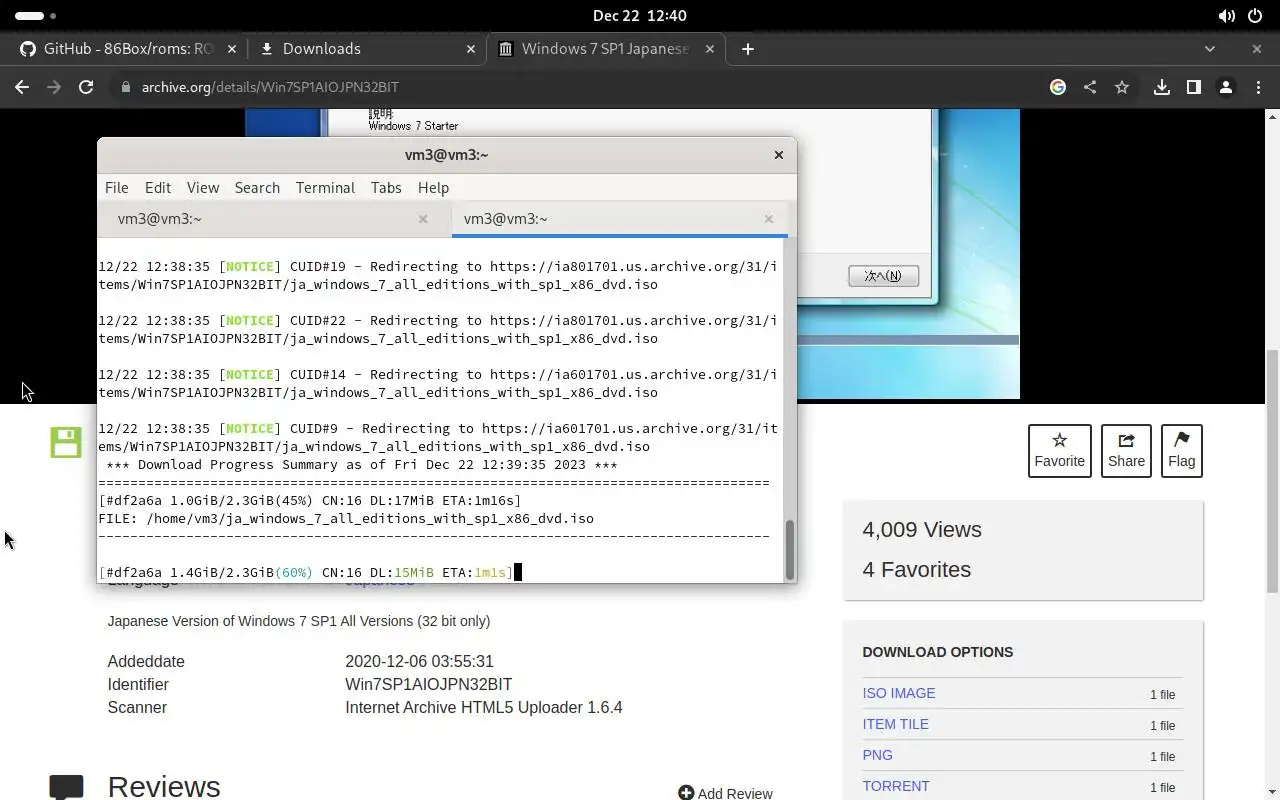
Task: Click the next button in installer screenshot
Action: [883, 276]
